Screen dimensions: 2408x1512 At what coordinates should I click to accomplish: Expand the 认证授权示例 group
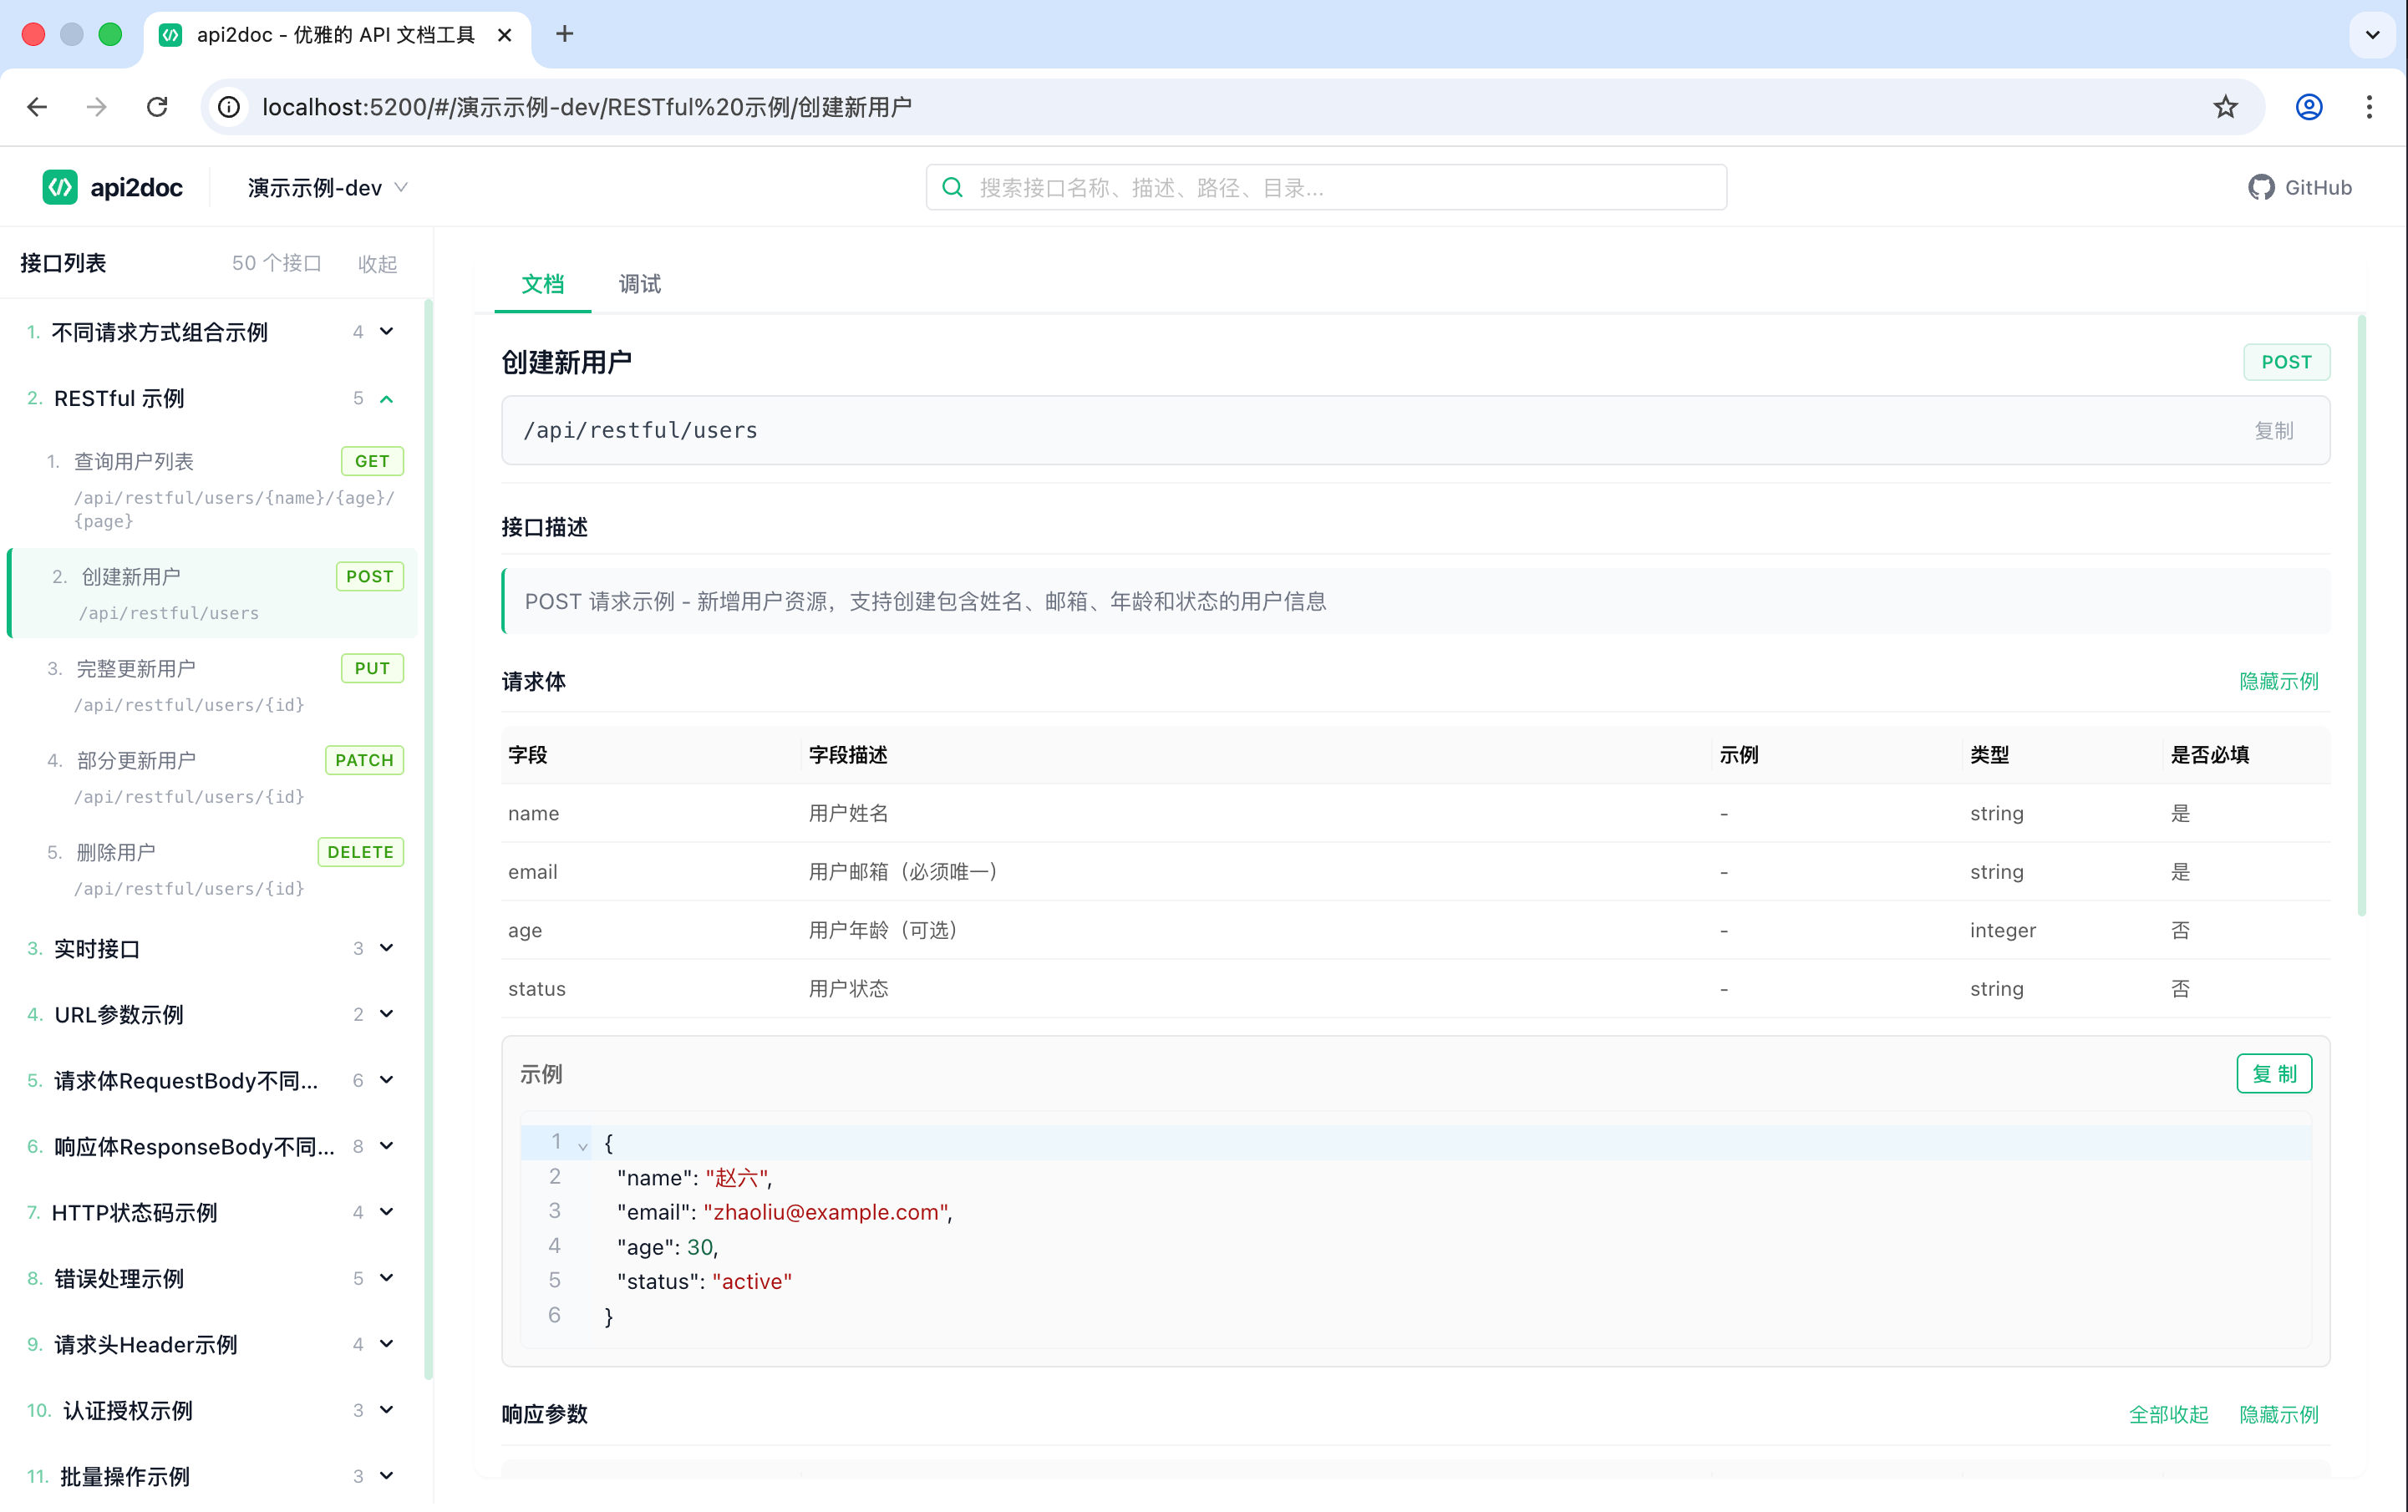pos(212,1410)
